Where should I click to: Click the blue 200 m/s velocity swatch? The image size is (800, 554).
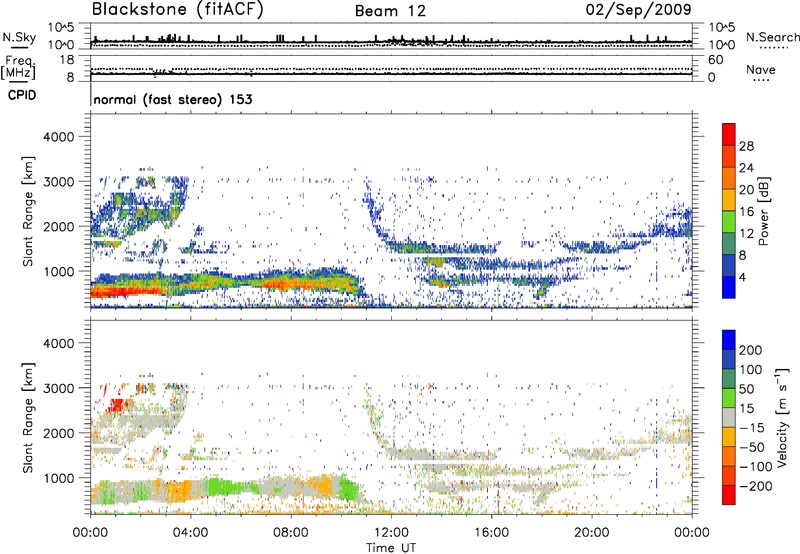(x=729, y=340)
